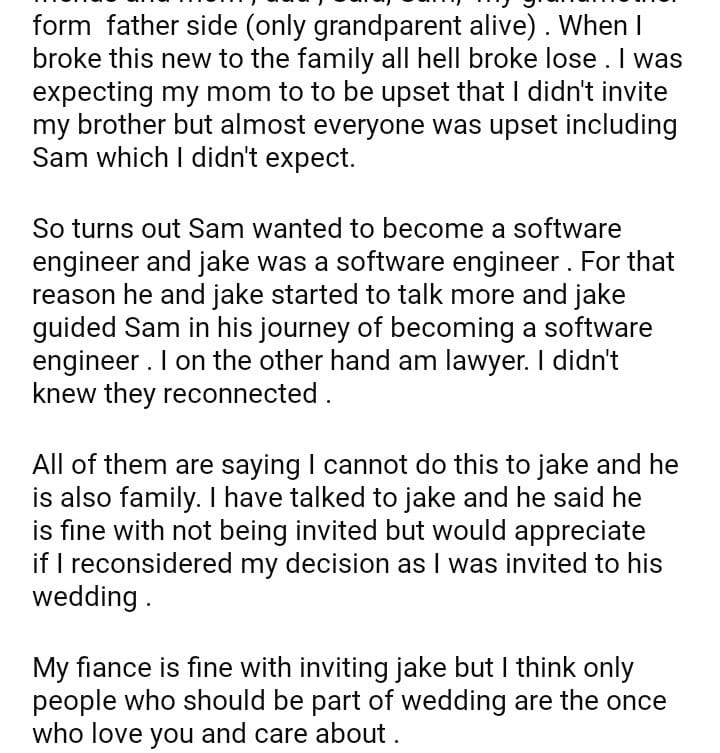Click "All" starting the third paragraph
The width and height of the screenshot is (720, 753).
pos(48,465)
